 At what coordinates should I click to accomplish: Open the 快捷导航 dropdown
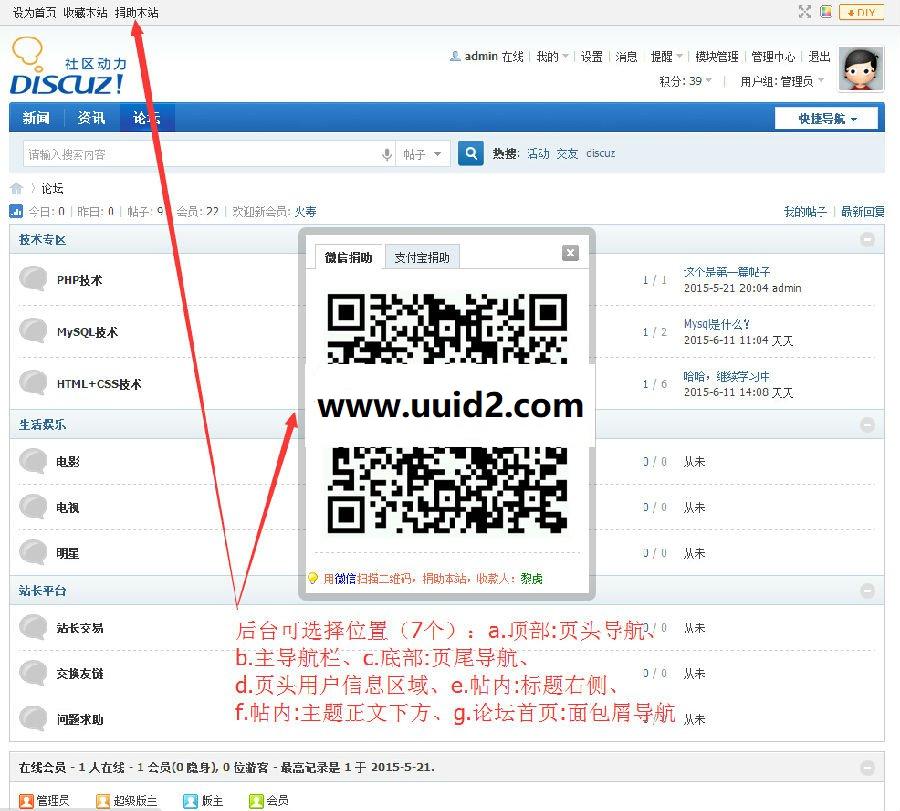827,118
